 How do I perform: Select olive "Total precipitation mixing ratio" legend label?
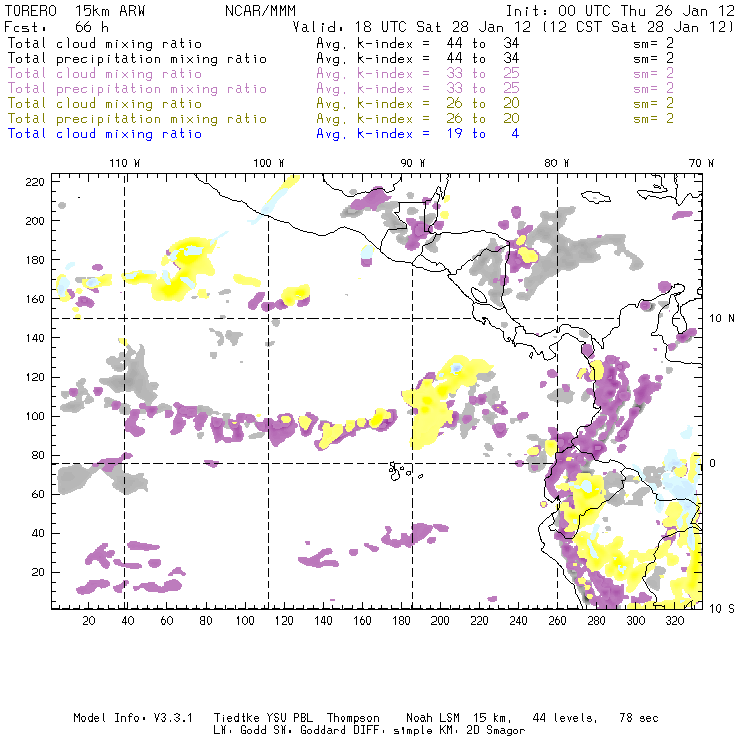click(x=137, y=118)
